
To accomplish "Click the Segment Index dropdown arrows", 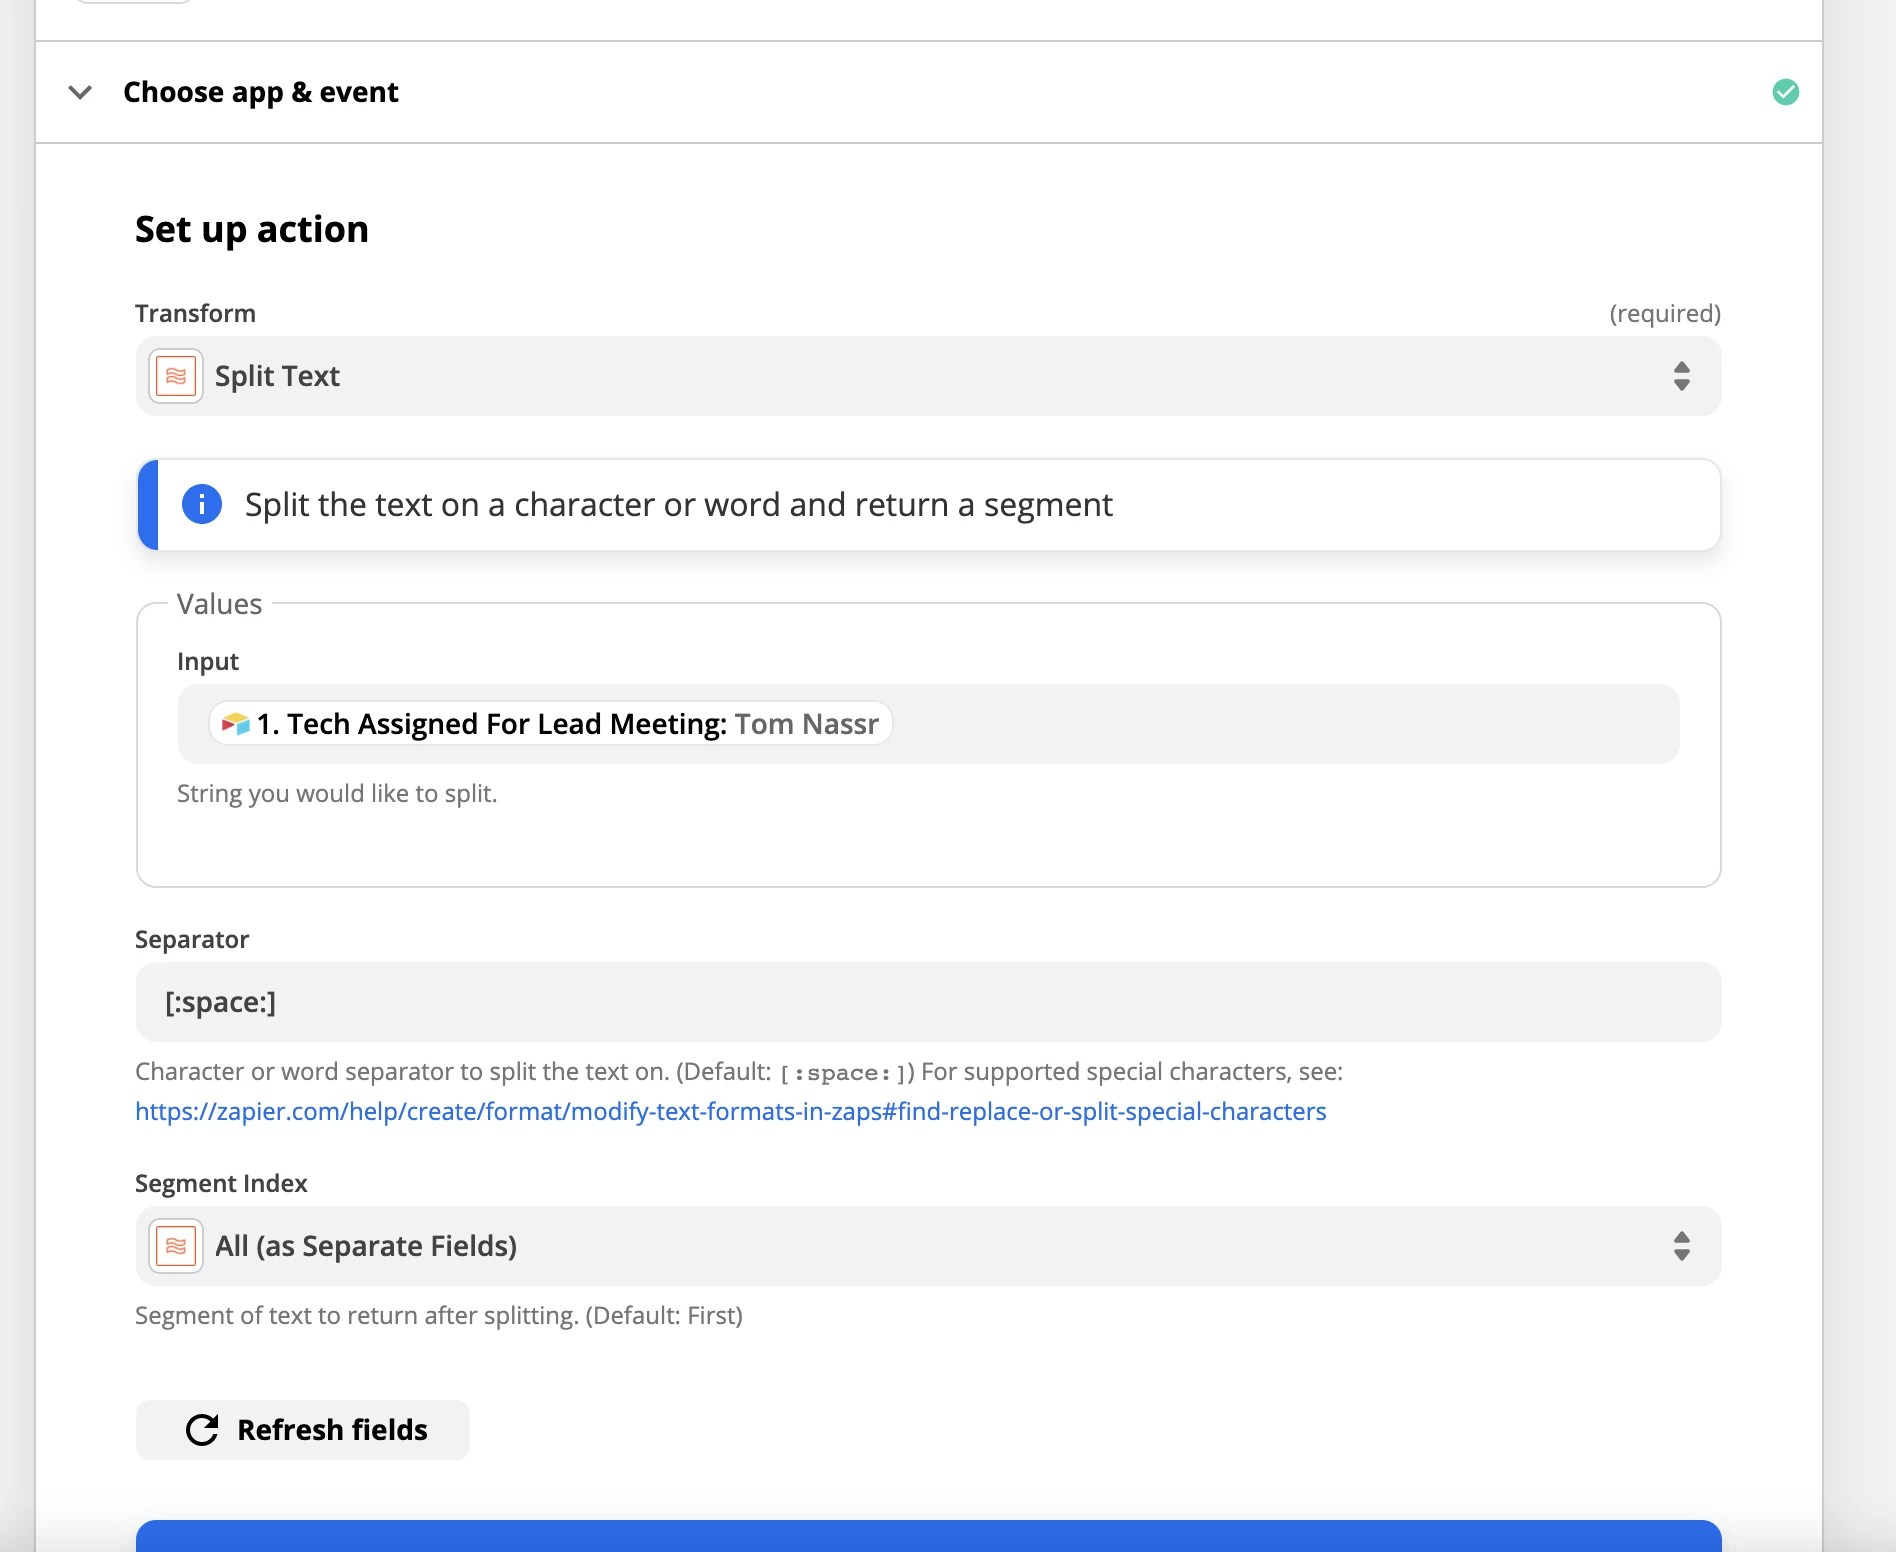I will 1682,1246.
